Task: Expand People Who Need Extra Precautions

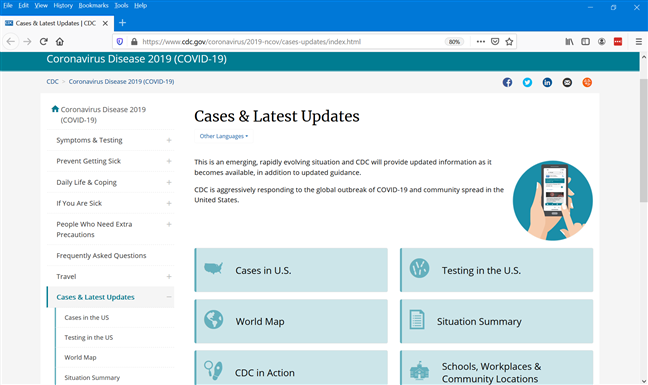Action: point(169,224)
